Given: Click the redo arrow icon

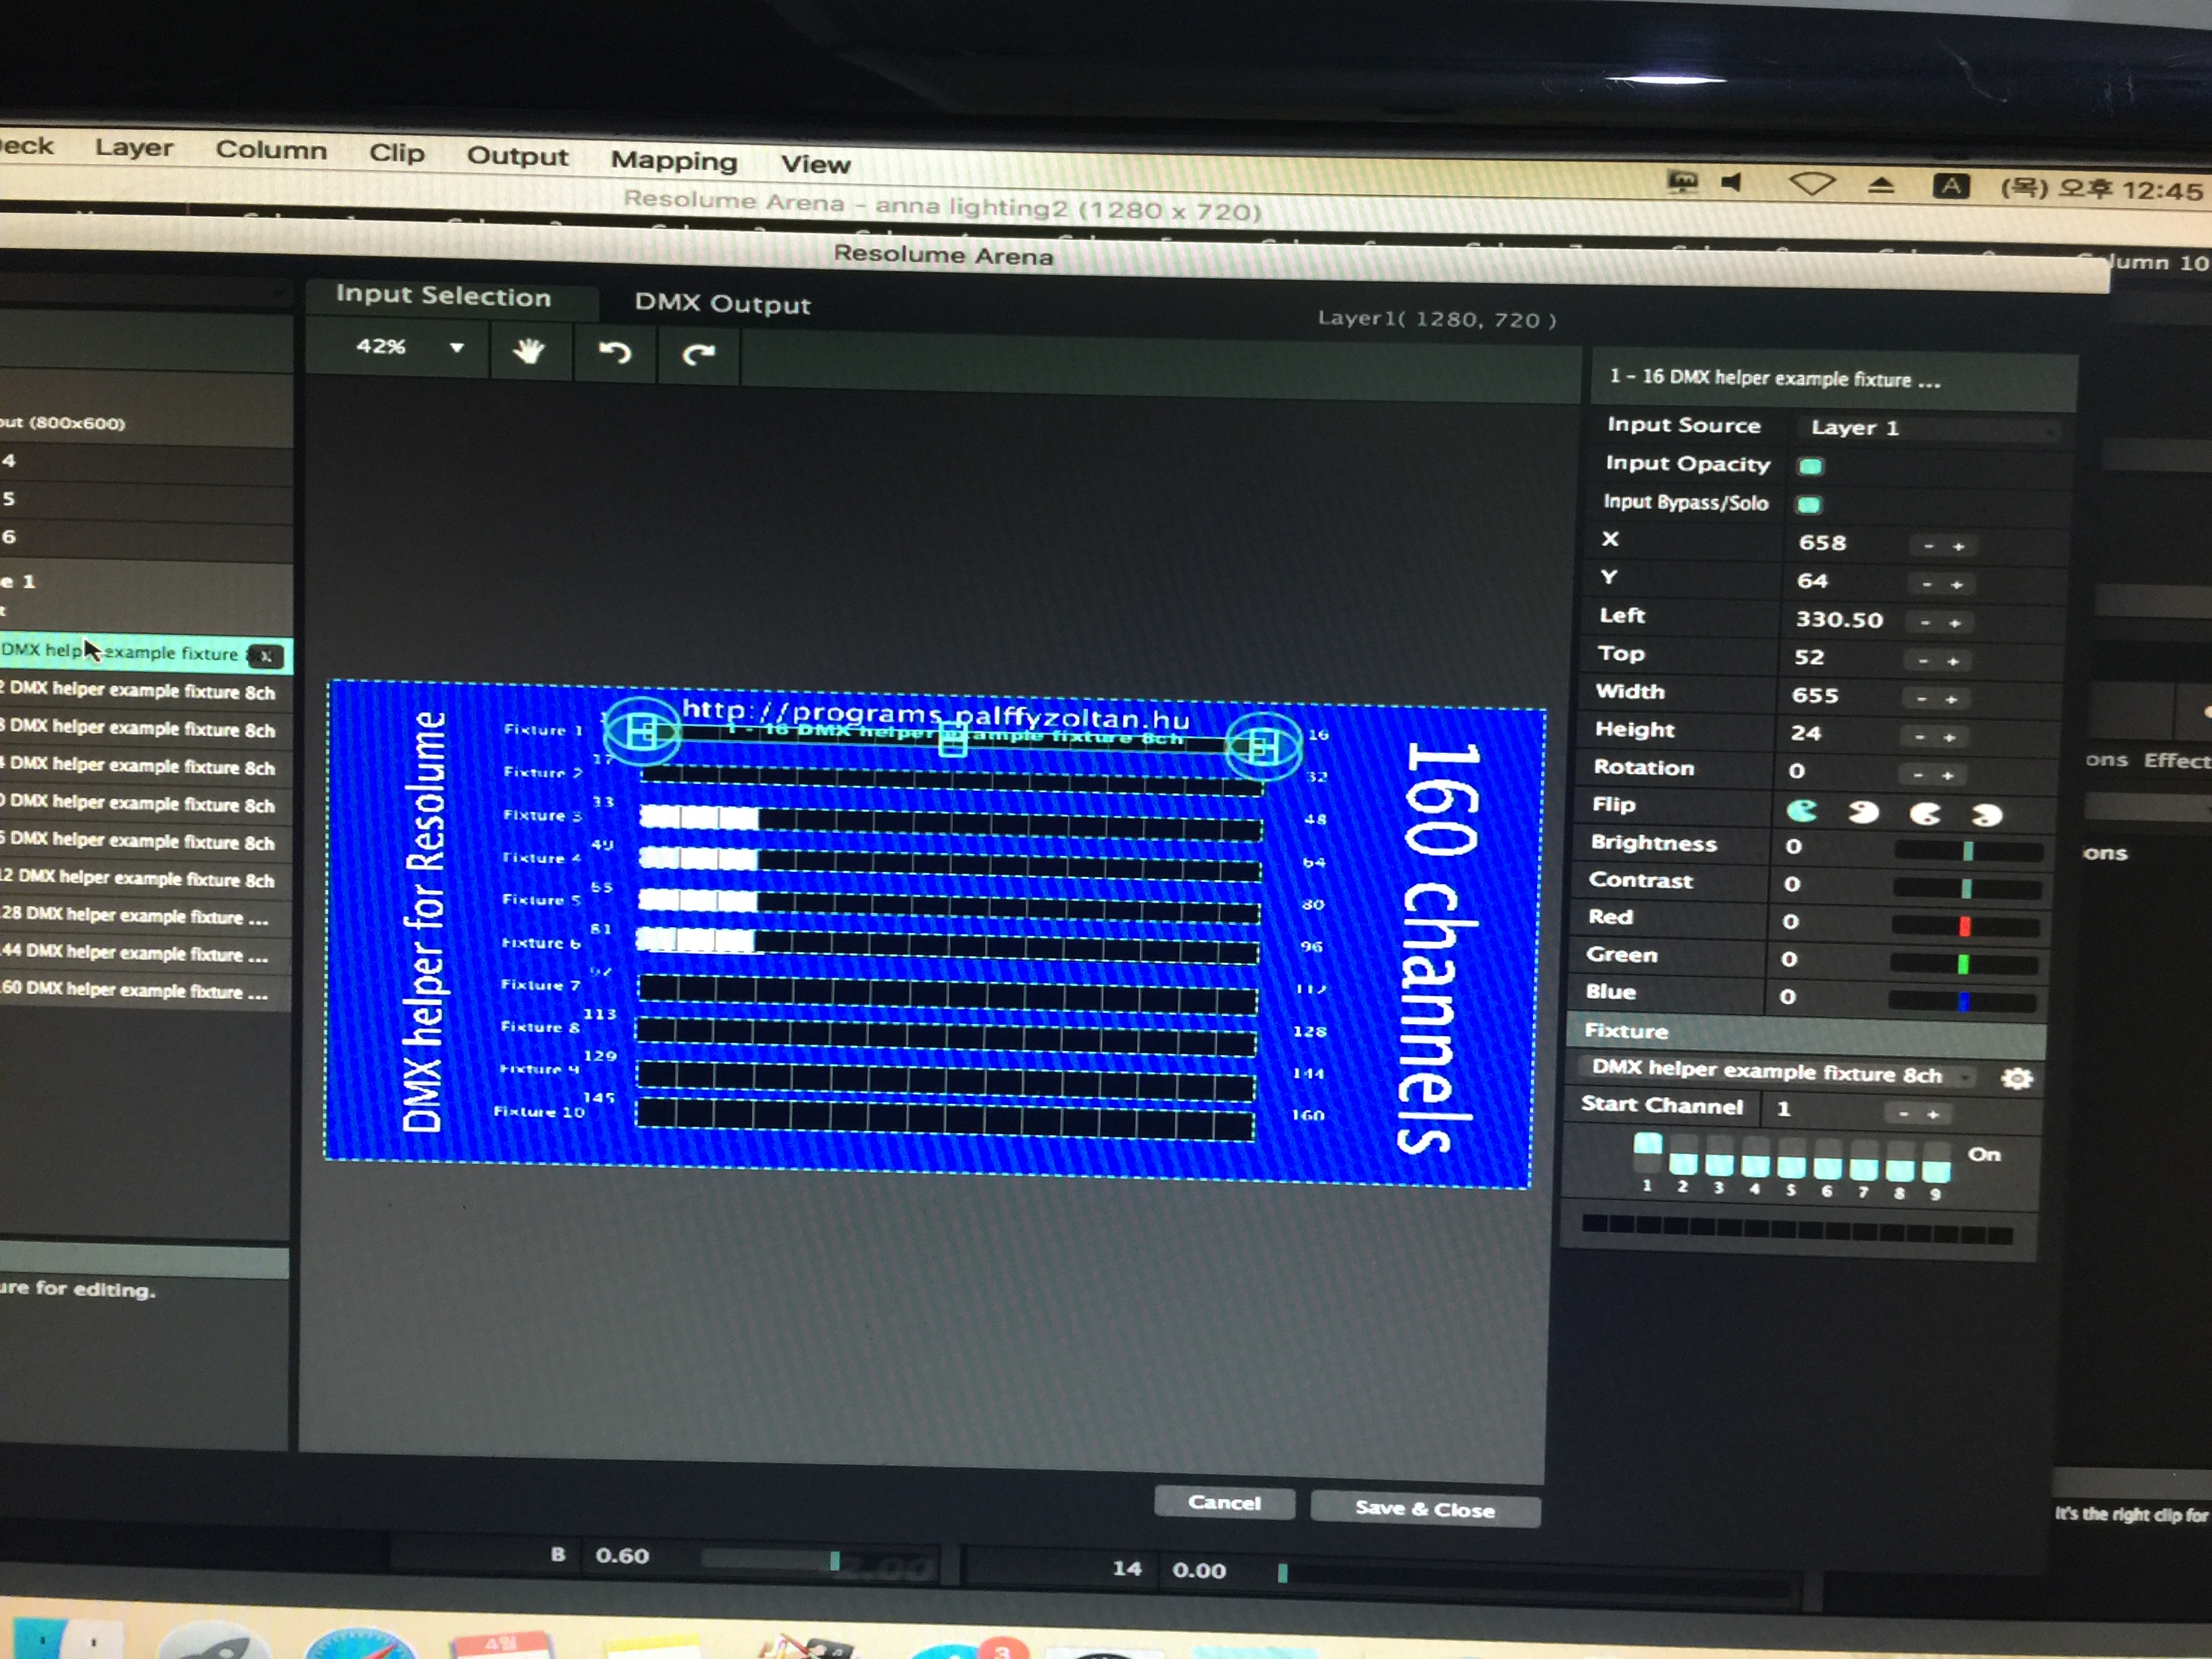Looking at the screenshot, I should 698,354.
